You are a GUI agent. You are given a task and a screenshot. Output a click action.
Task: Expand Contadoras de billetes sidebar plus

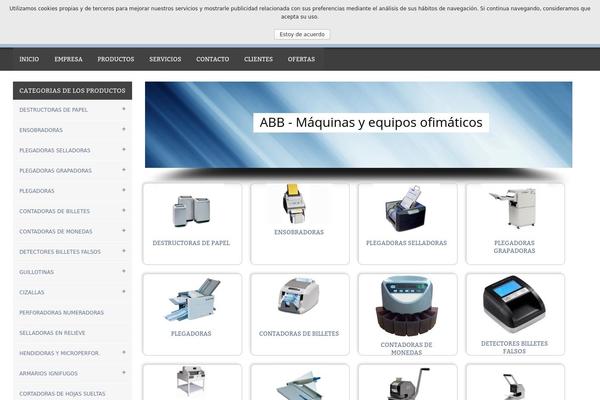[x=124, y=211]
